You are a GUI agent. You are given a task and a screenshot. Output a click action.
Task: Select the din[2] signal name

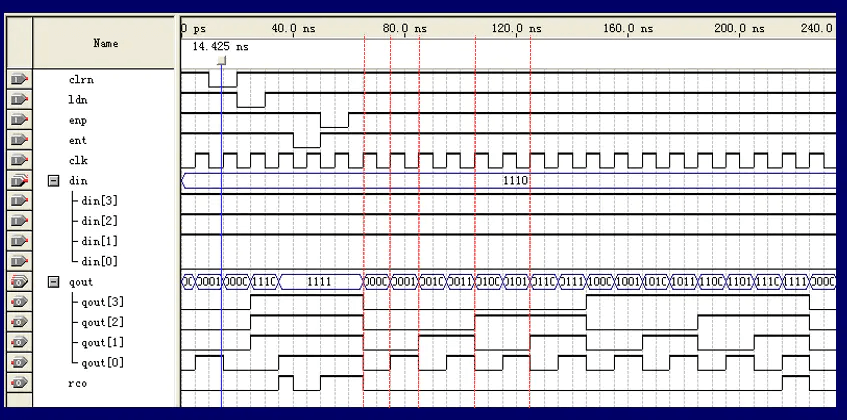[x=99, y=221]
